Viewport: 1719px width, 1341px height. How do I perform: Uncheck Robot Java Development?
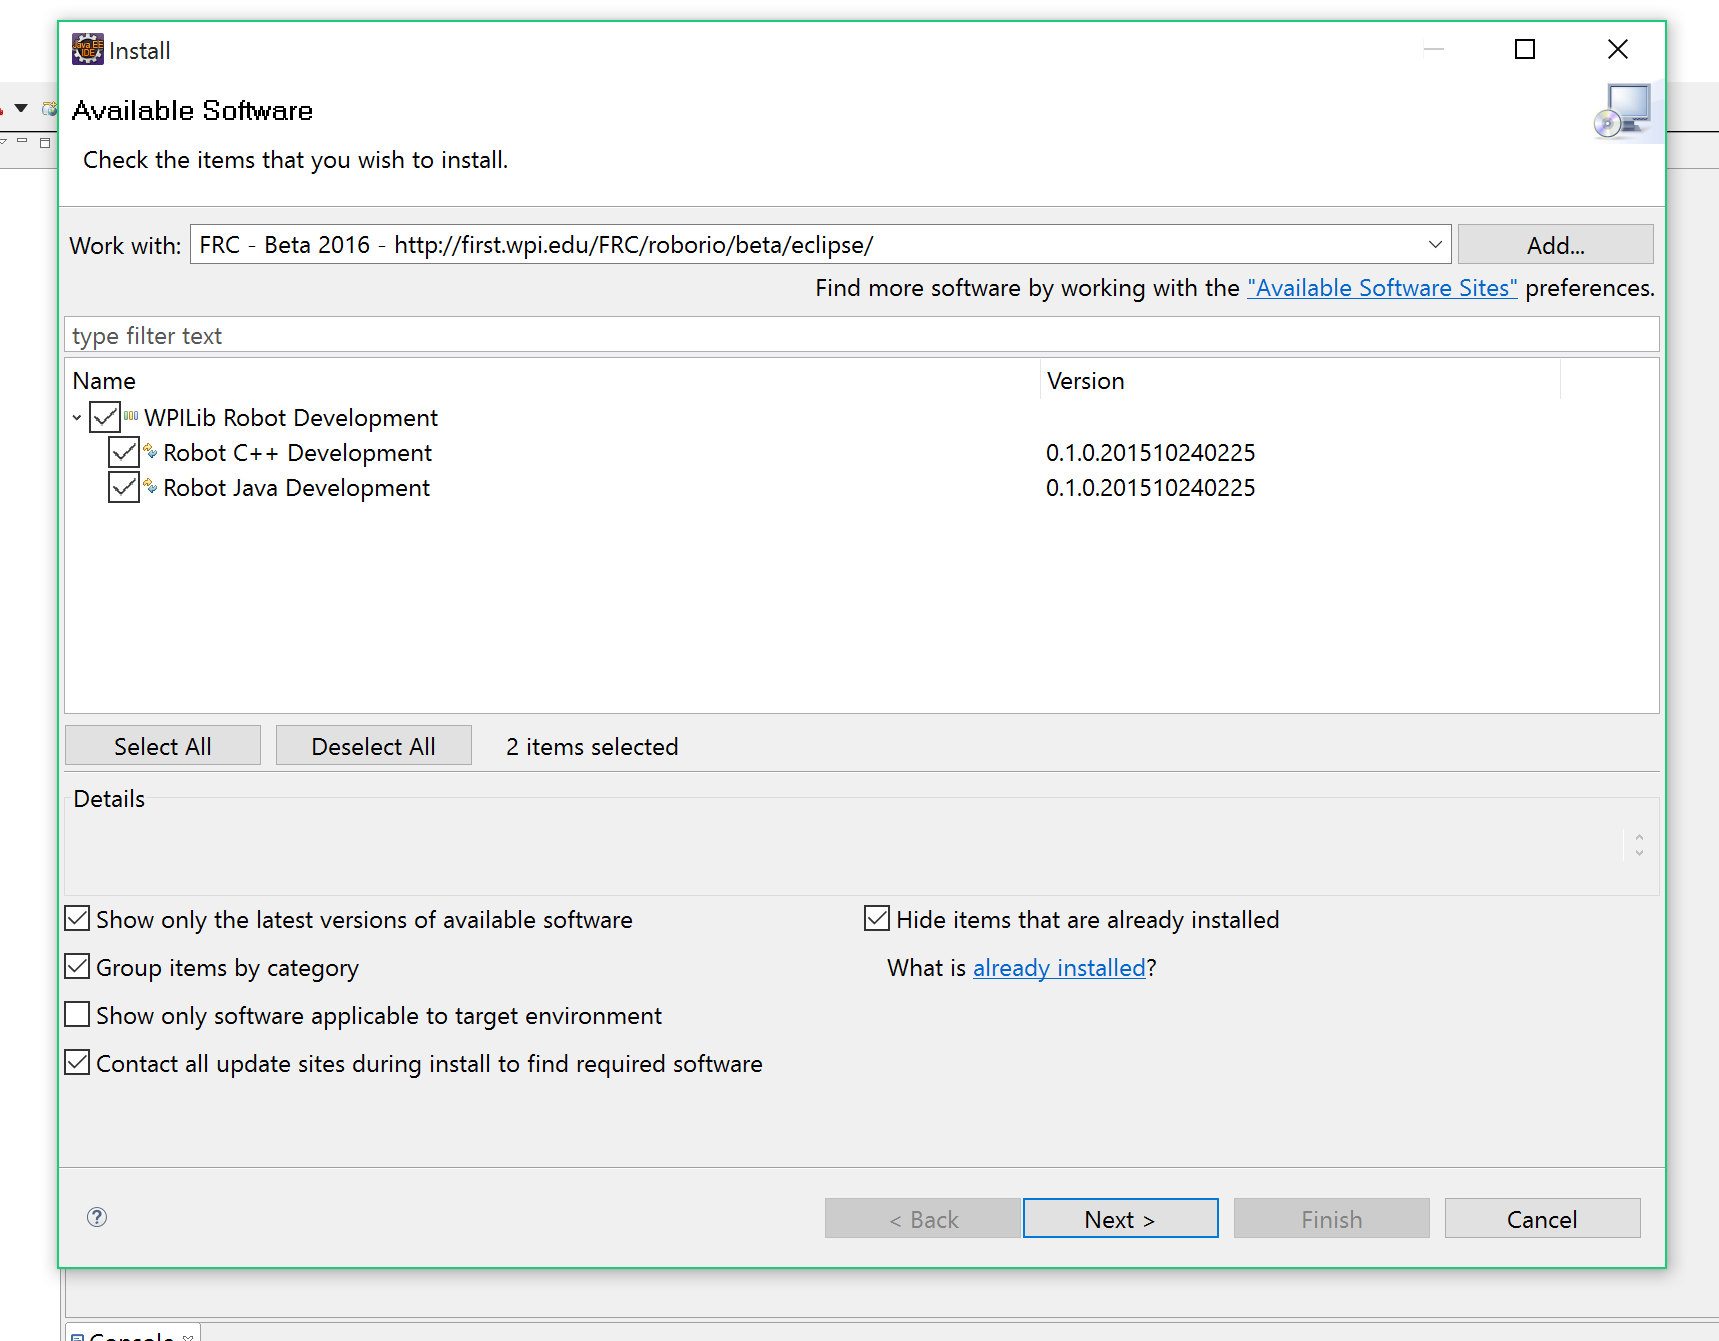124,487
